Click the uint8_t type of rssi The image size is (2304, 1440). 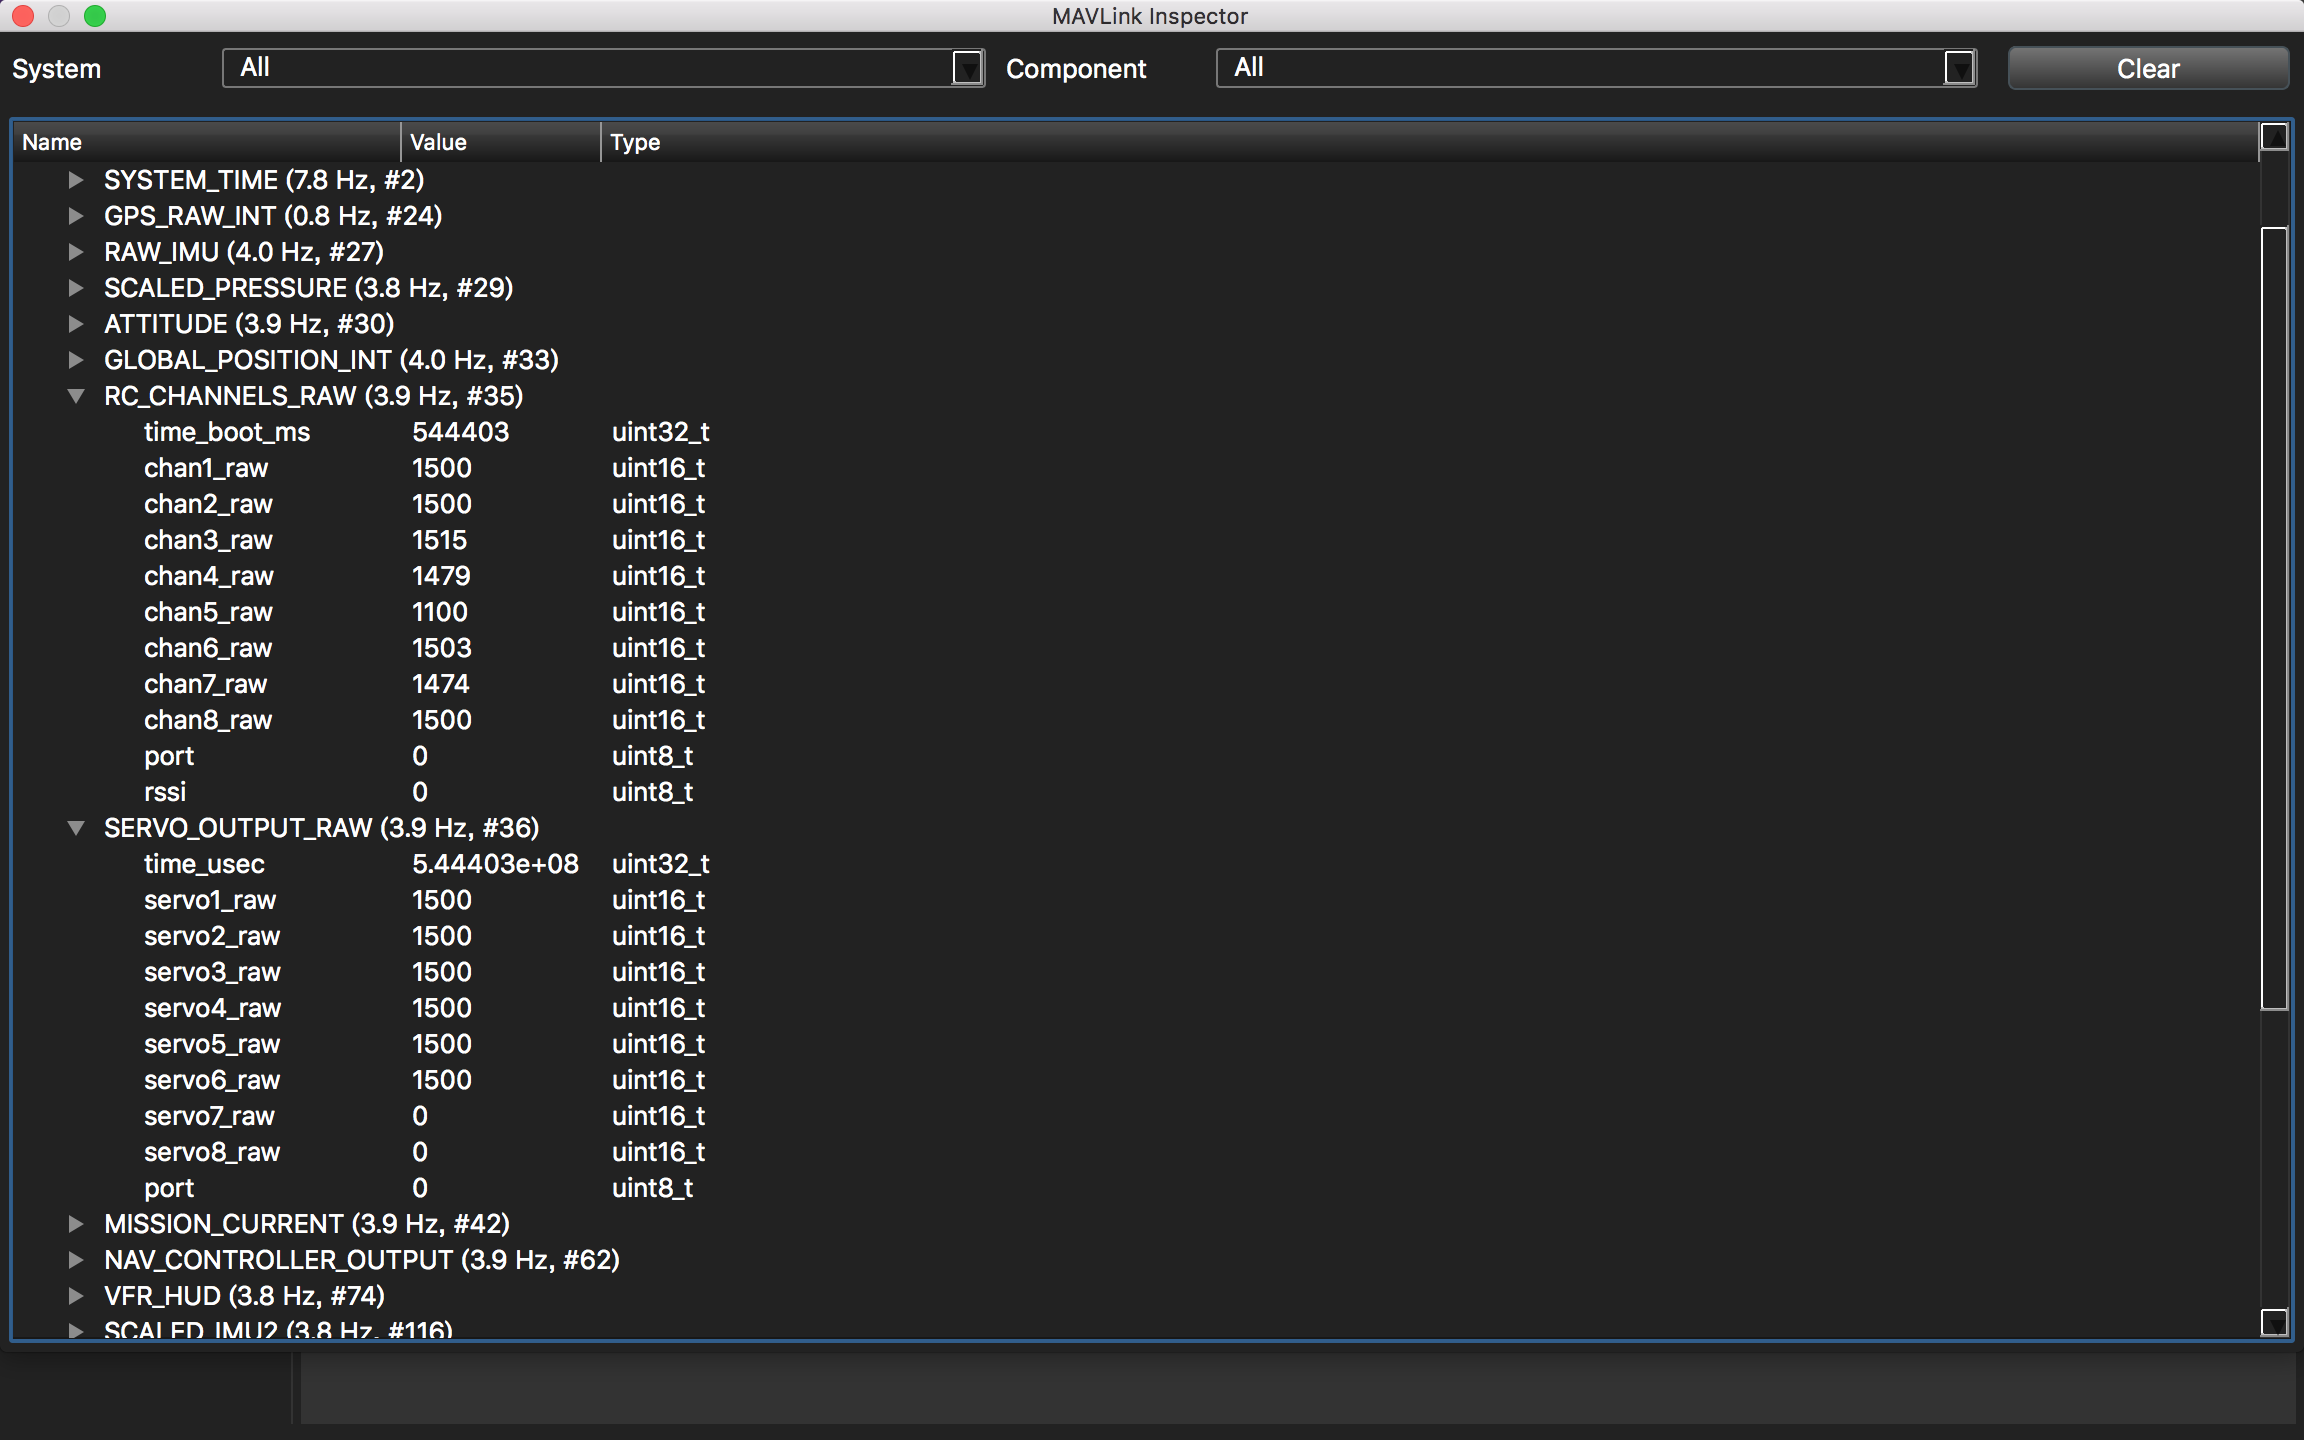click(x=653, y=792)
